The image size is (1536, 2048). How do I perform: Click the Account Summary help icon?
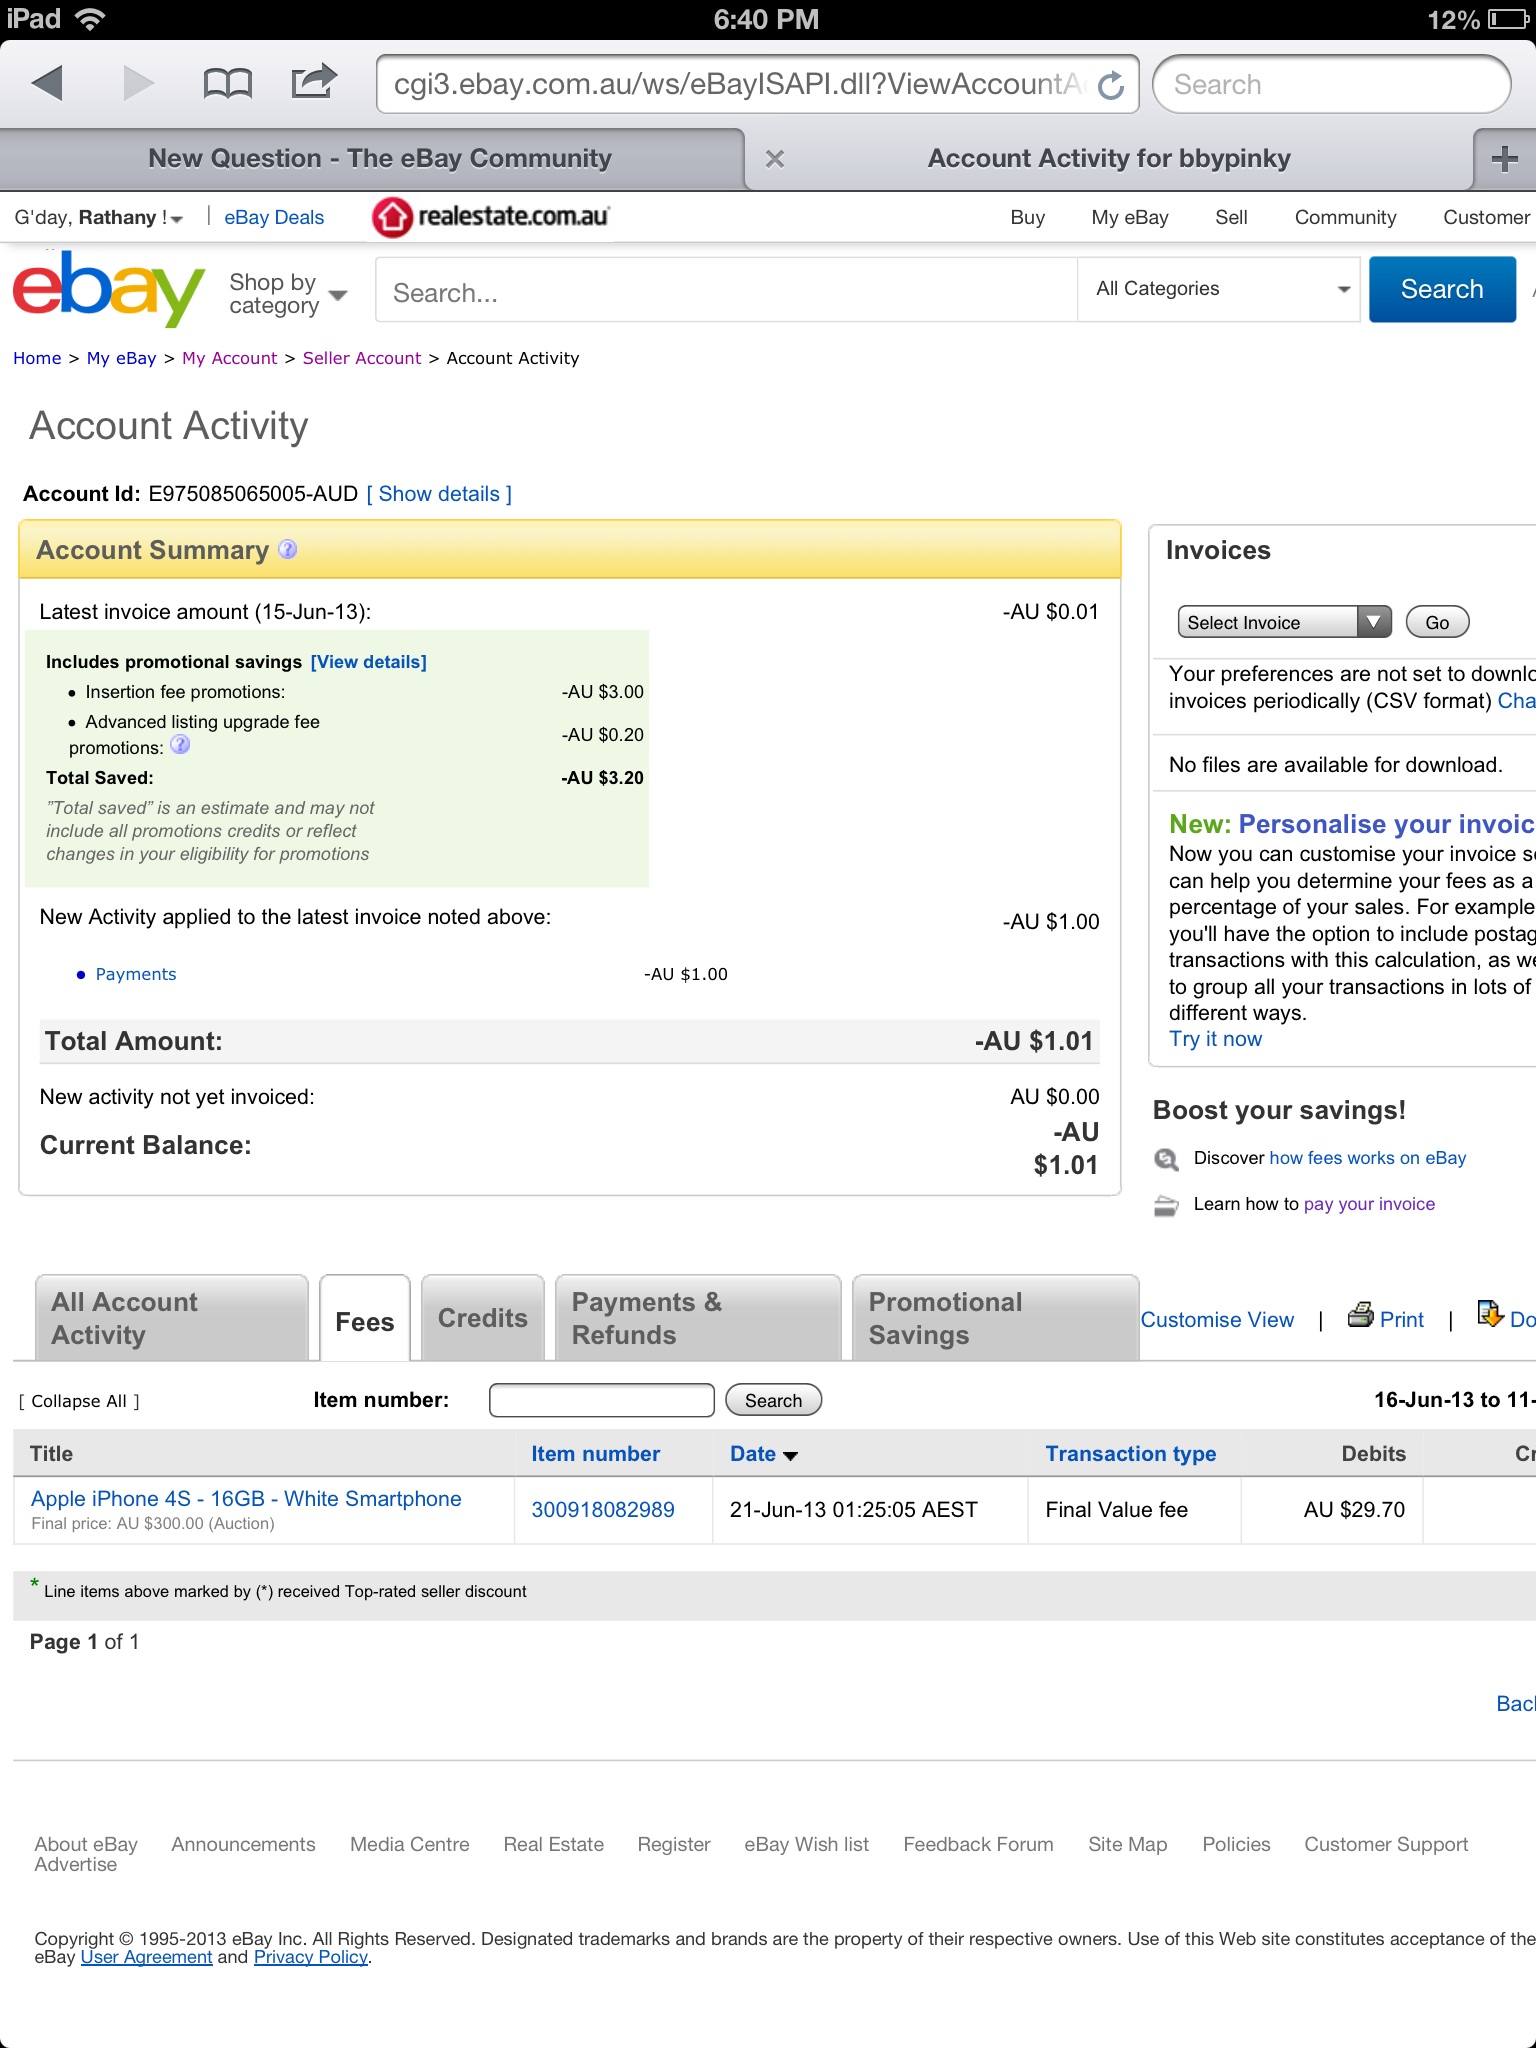[x=288, y=549]
